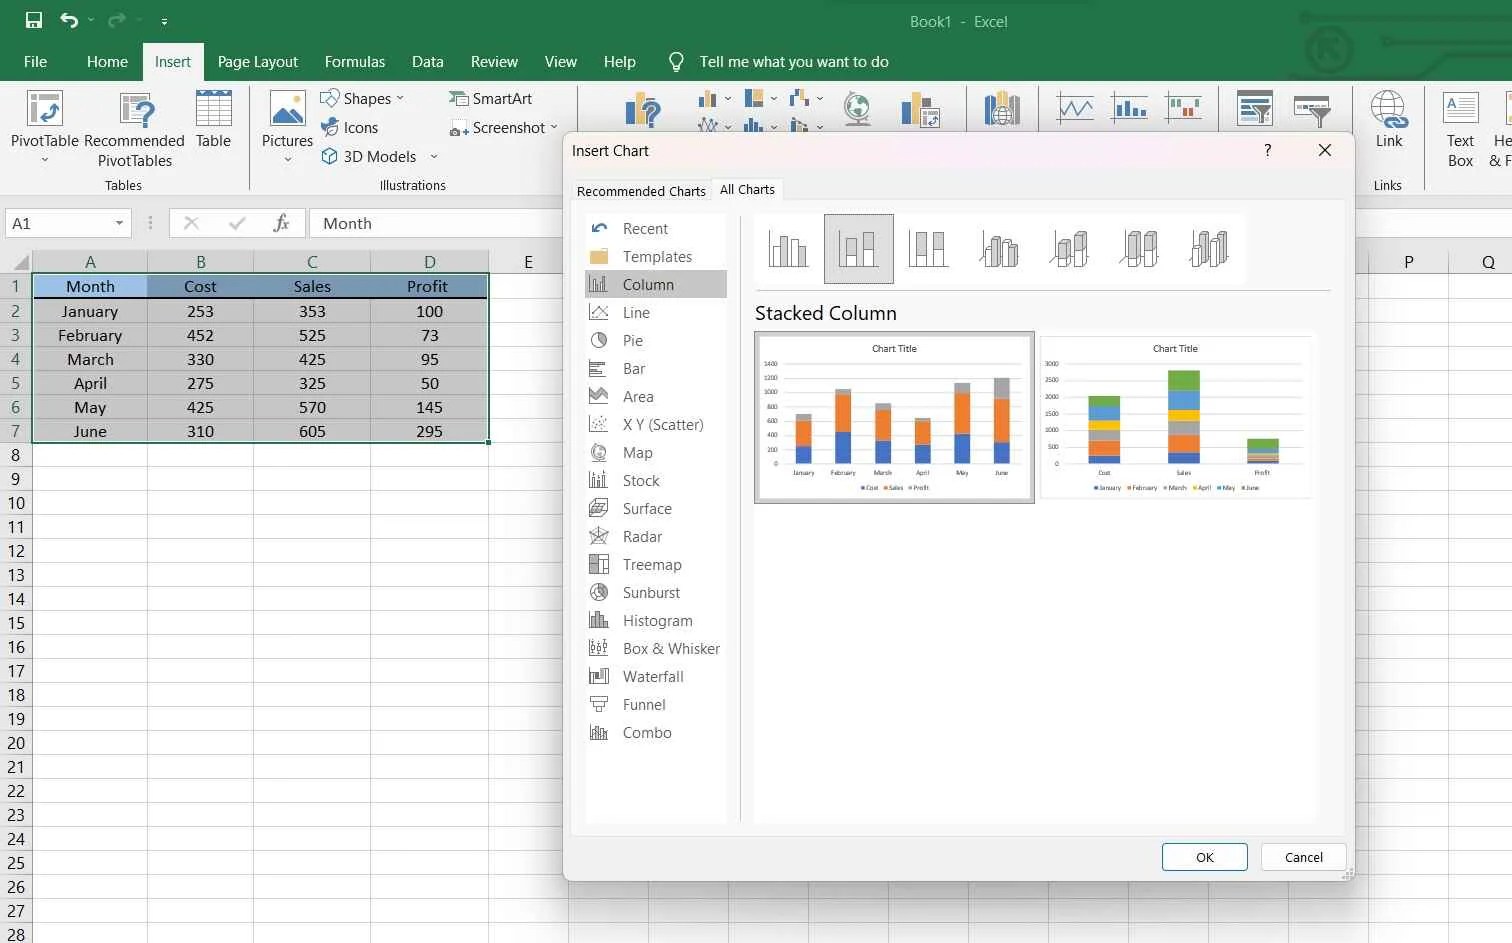Expand the 3D Models dropdown arrow

point(433,156)
